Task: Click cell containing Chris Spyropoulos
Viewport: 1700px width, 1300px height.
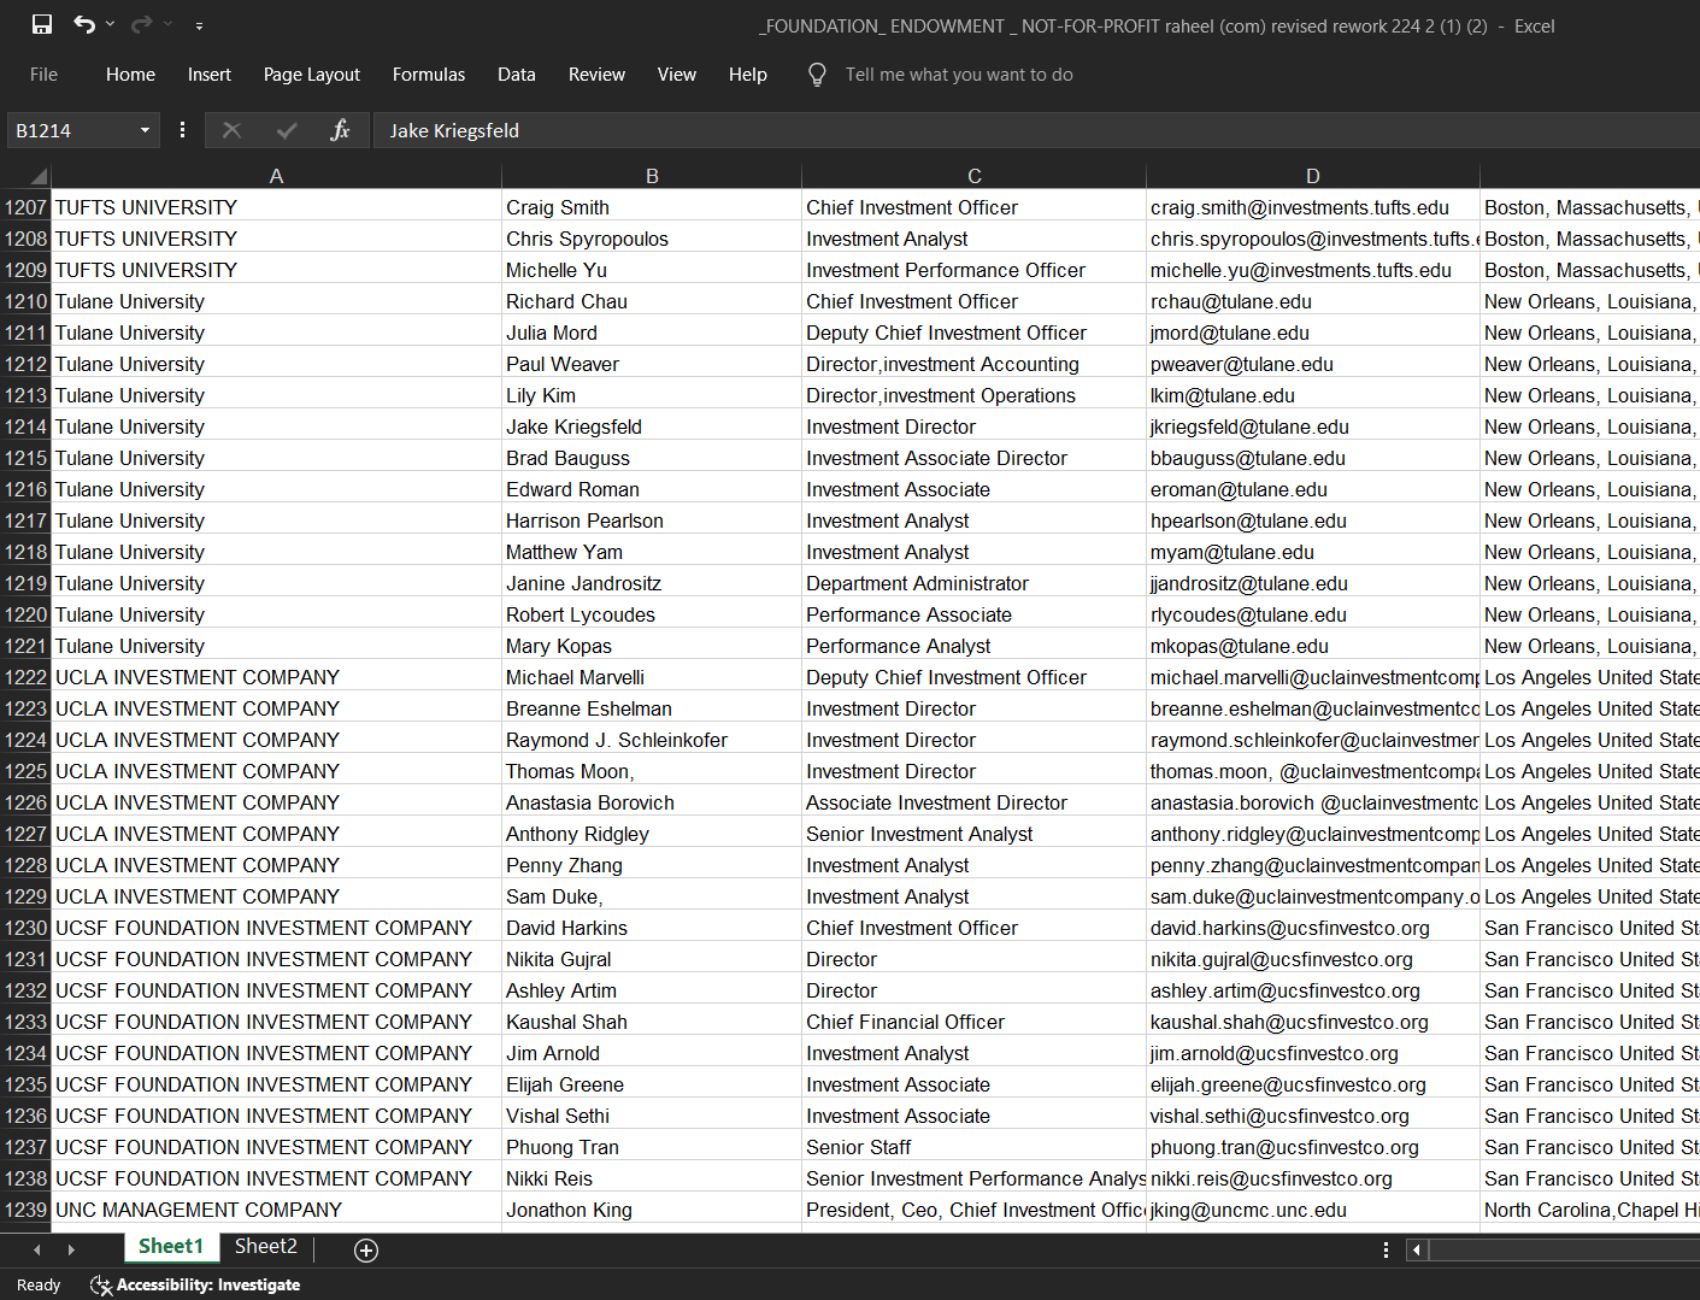Action: [651, 238]
